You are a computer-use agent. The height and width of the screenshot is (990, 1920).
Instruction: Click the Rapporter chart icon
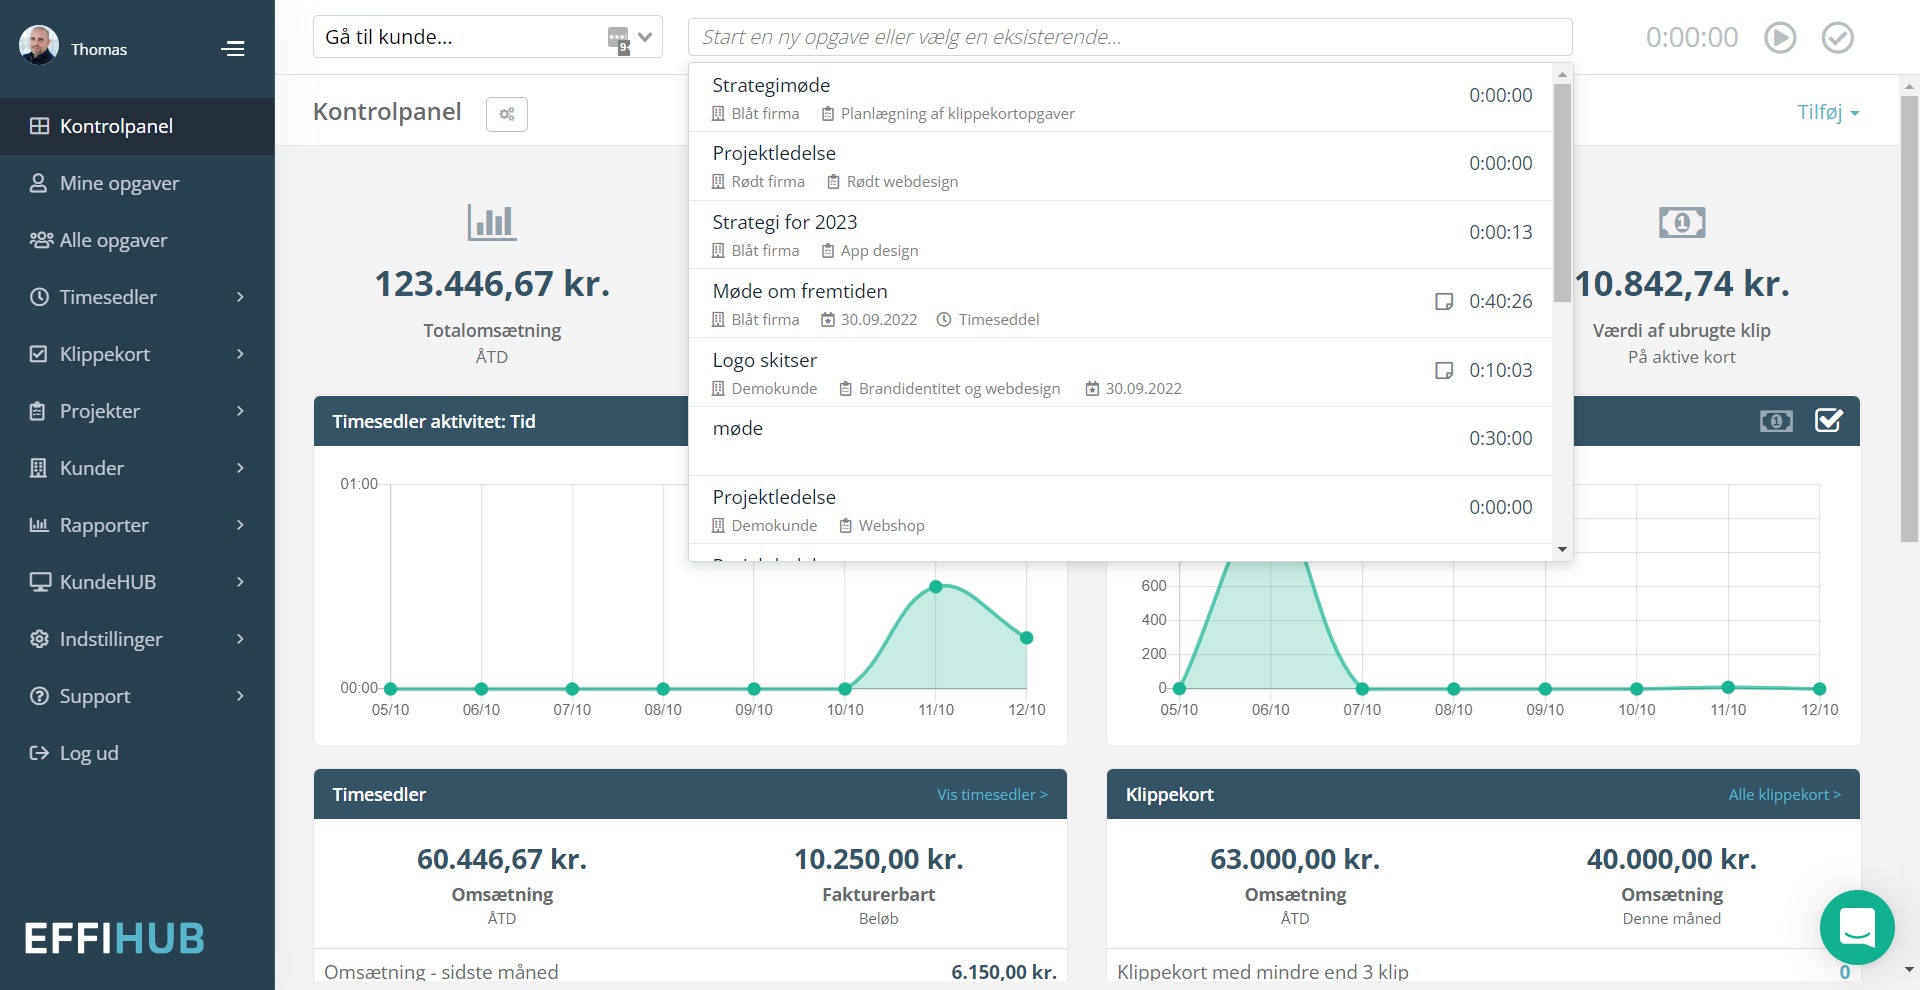click(x=39, y=525)
